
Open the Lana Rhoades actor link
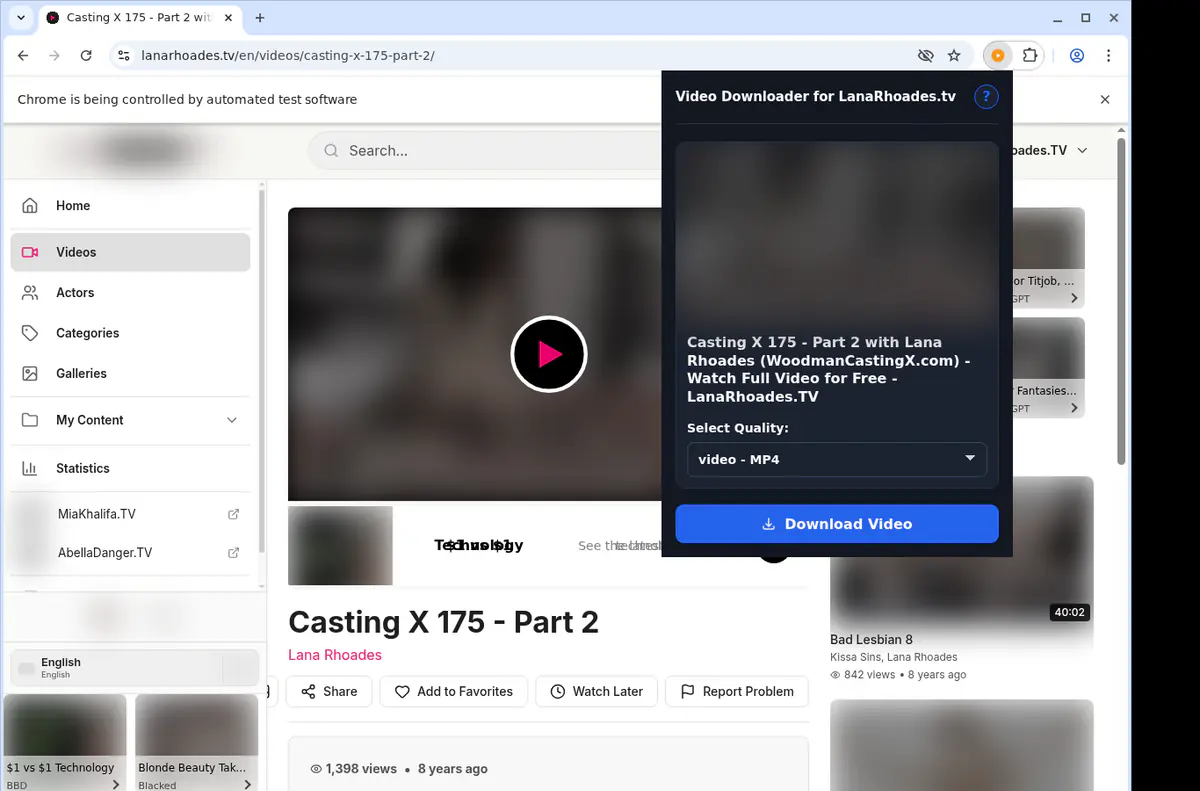(335, 655)
